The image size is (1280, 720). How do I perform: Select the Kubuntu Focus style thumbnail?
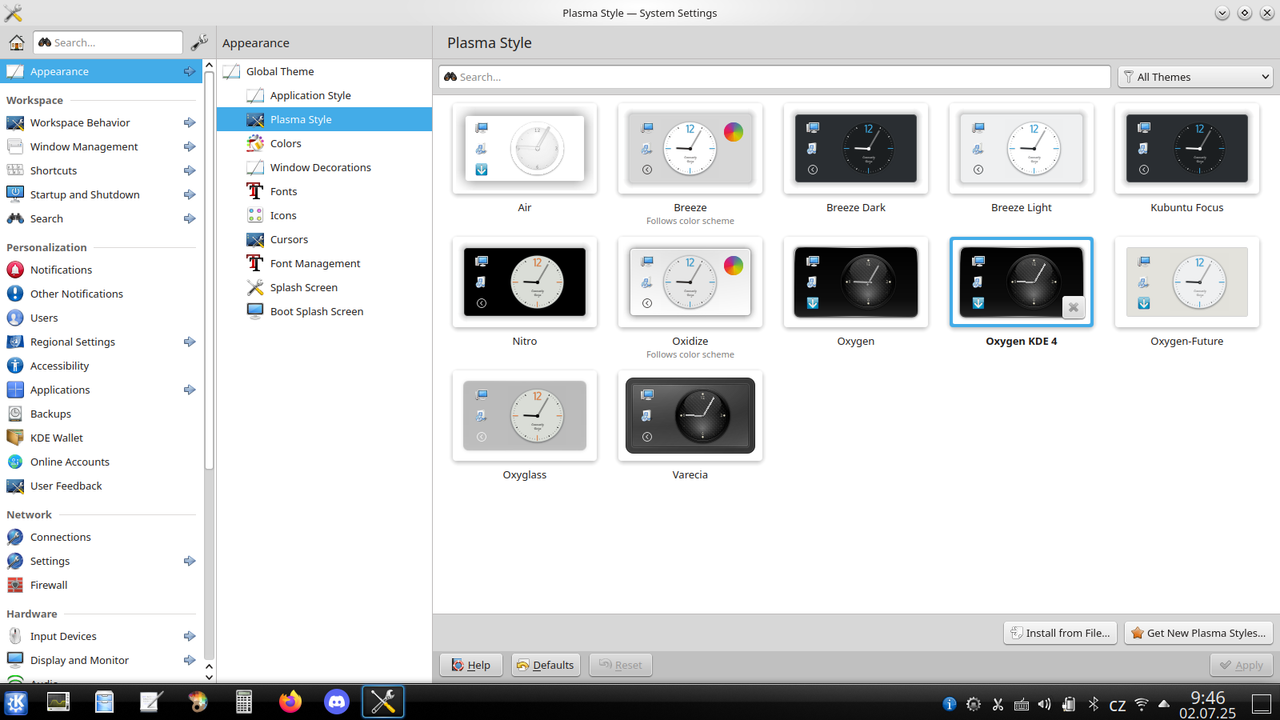[1187, 149]
